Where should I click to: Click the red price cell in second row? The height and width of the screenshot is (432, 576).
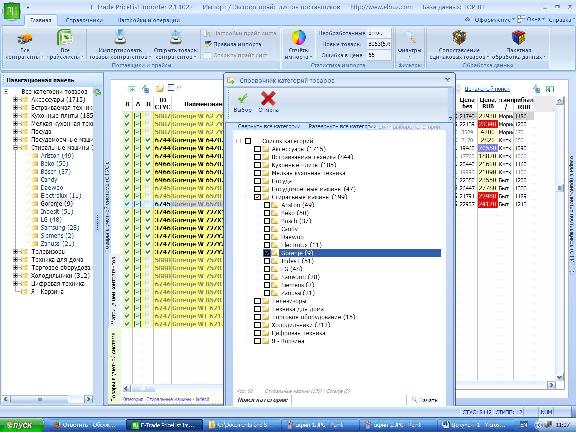[487, 124]
